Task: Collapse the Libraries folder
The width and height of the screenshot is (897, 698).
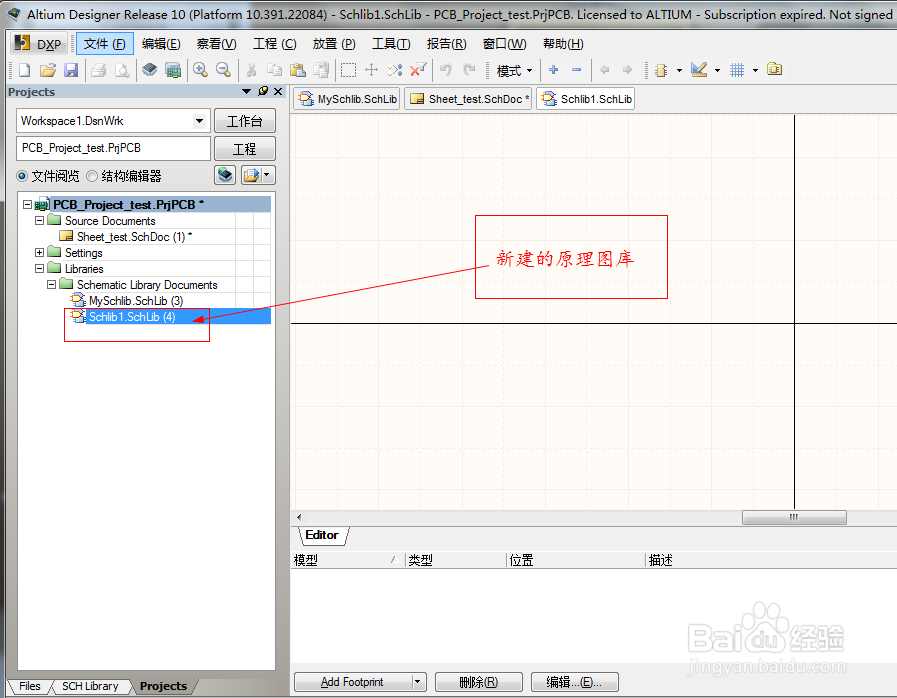Action: pyautogui.click(x=39, y=268)
